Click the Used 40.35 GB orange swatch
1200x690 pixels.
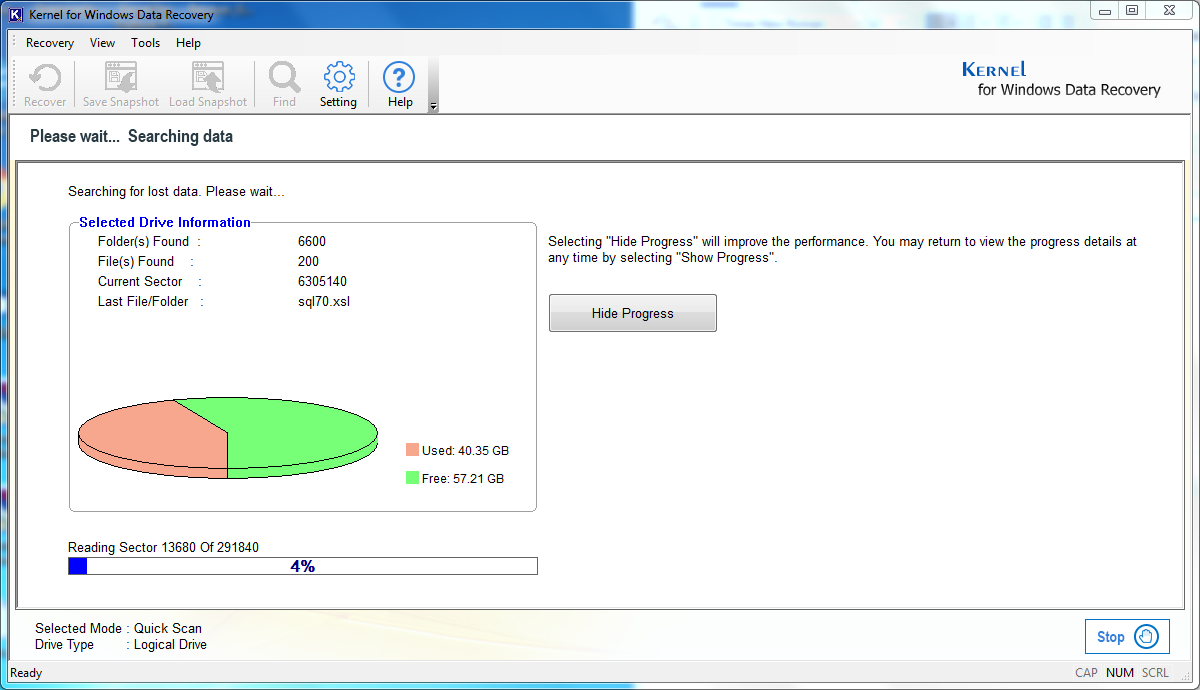click(x=412, y=450)
